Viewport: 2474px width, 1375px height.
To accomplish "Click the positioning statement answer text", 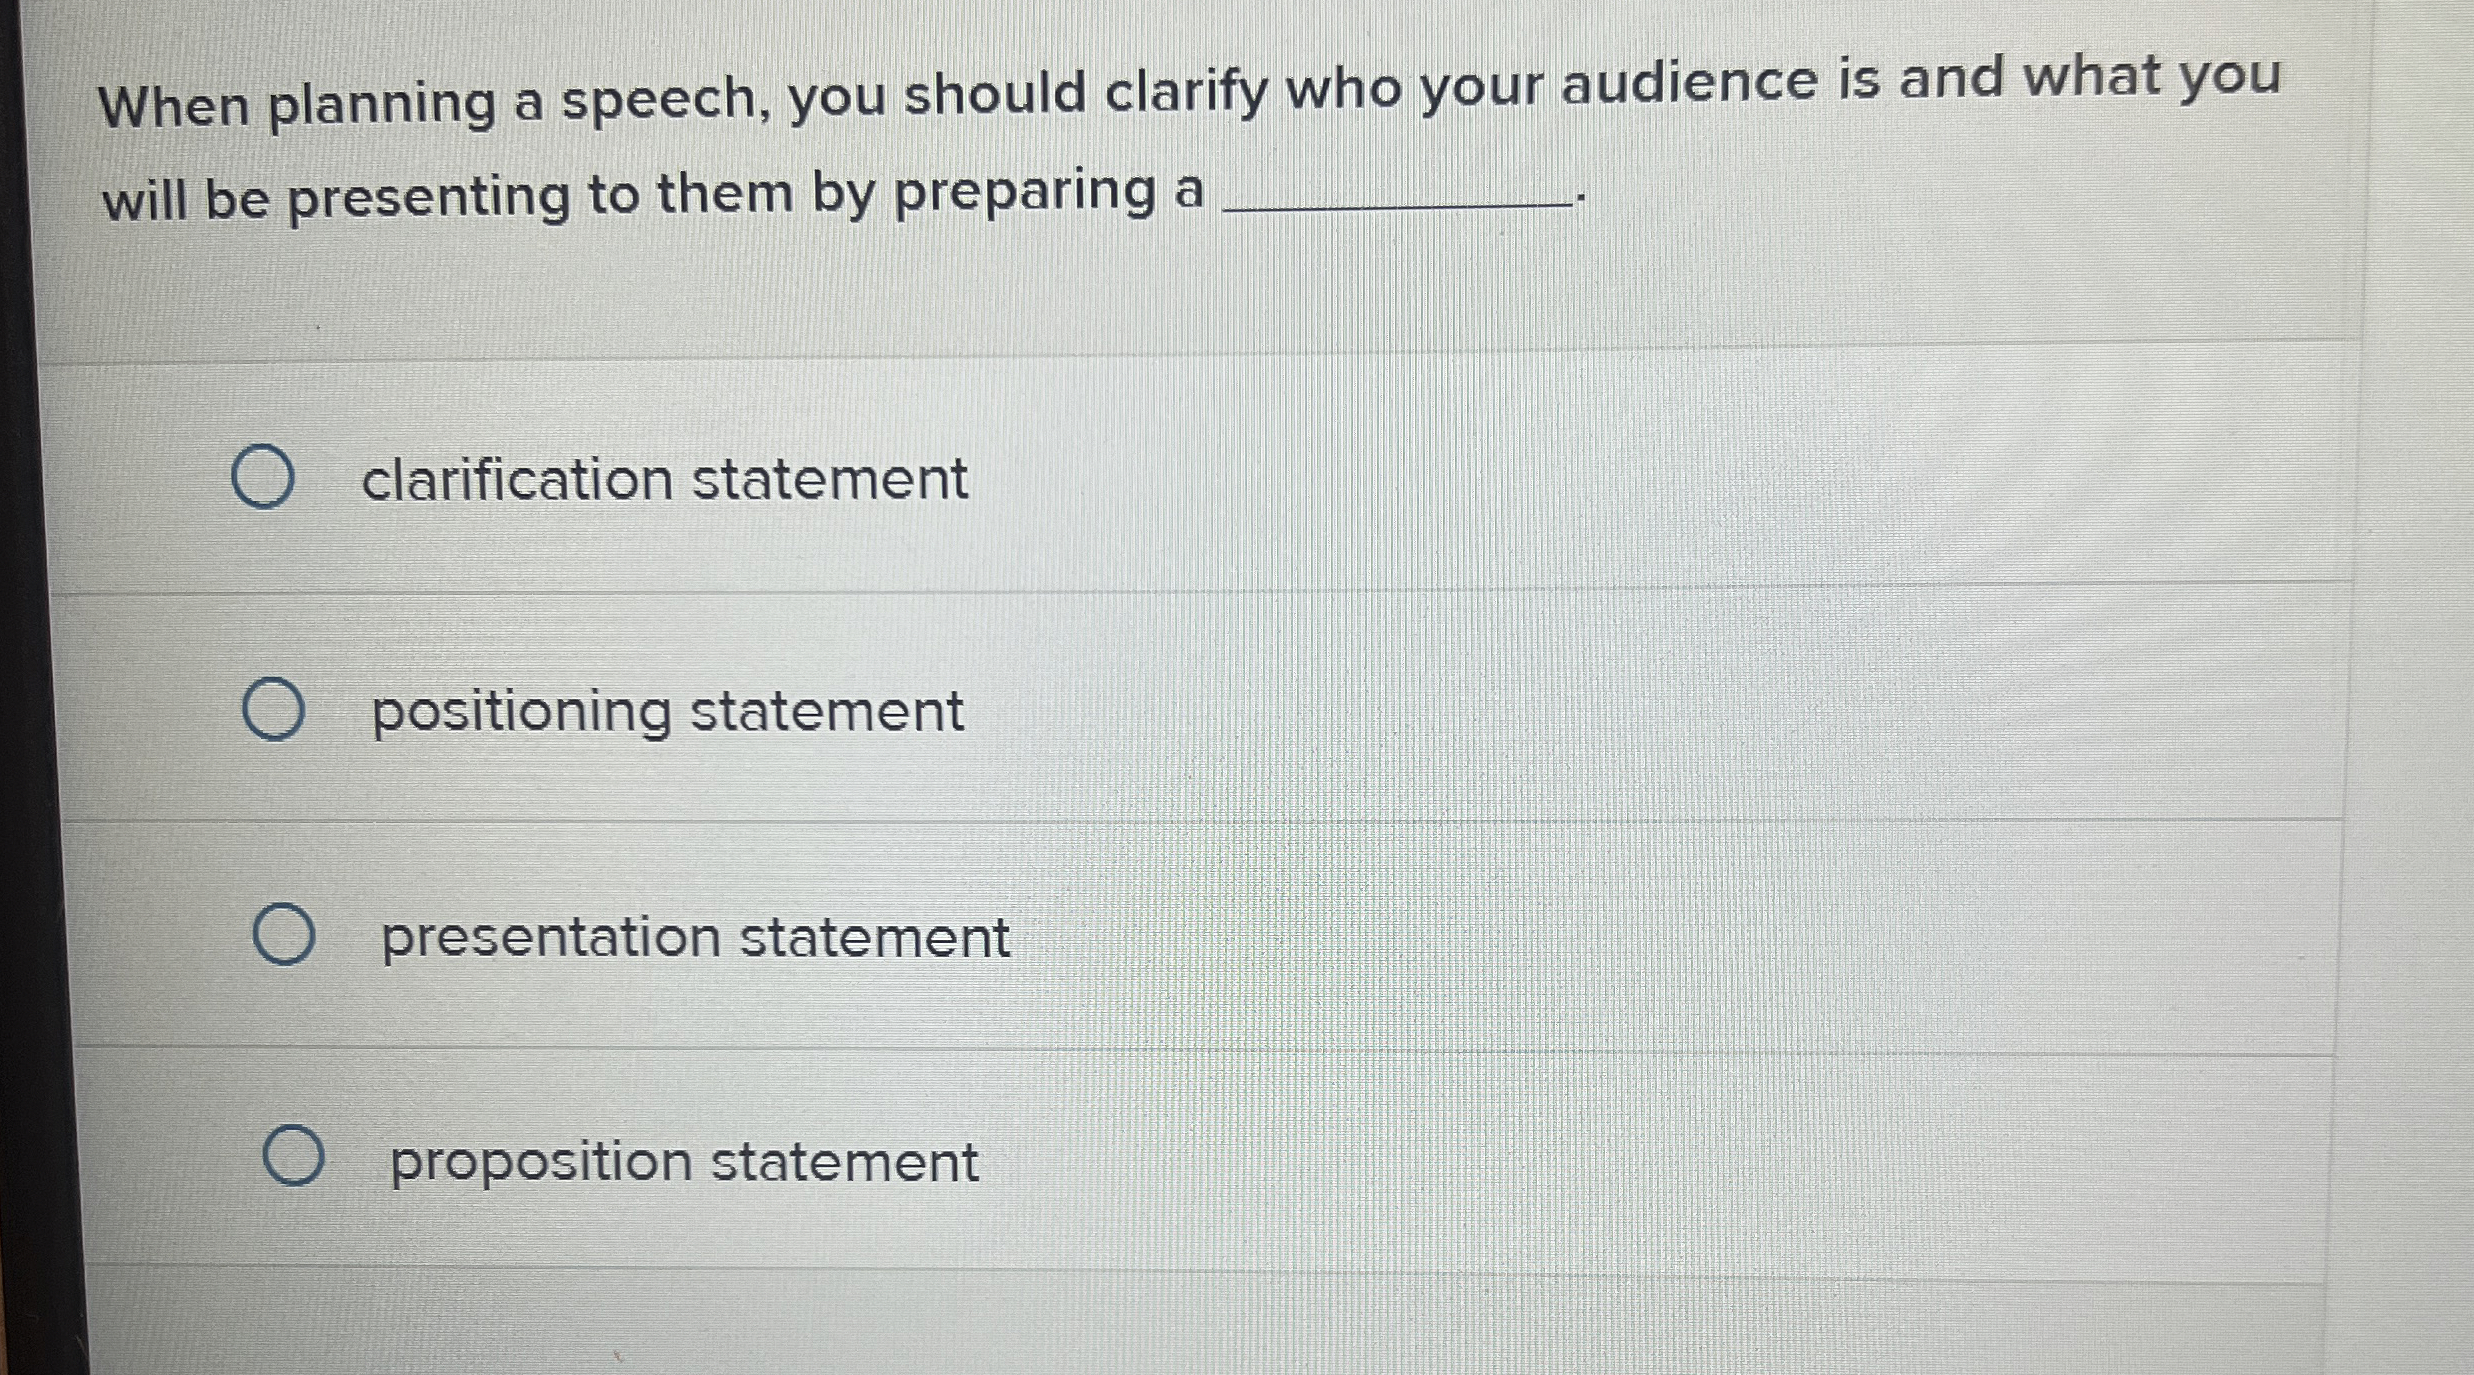I will coord(666,712).
